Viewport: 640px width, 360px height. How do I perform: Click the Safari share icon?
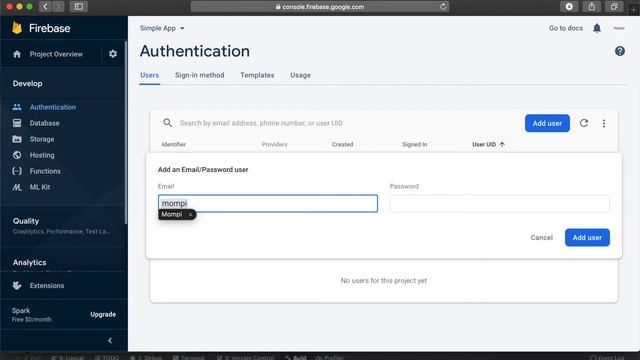click(591, 7)
